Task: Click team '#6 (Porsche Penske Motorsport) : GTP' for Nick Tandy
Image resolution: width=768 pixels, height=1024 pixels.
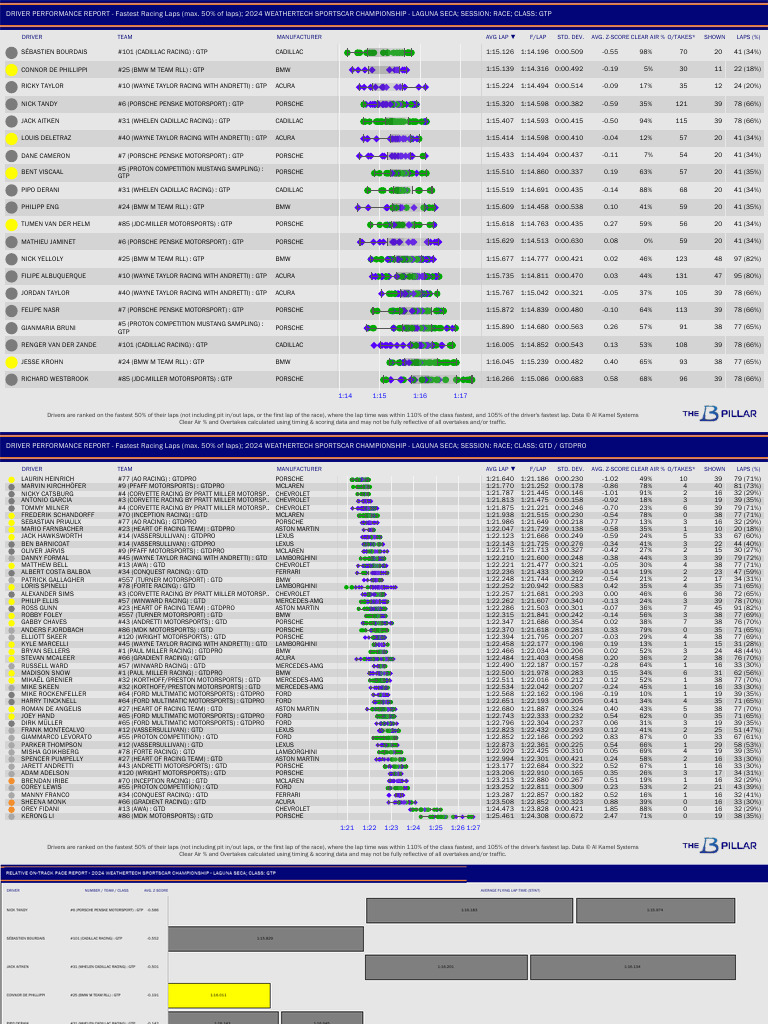Action: click(x=181, y=104)
